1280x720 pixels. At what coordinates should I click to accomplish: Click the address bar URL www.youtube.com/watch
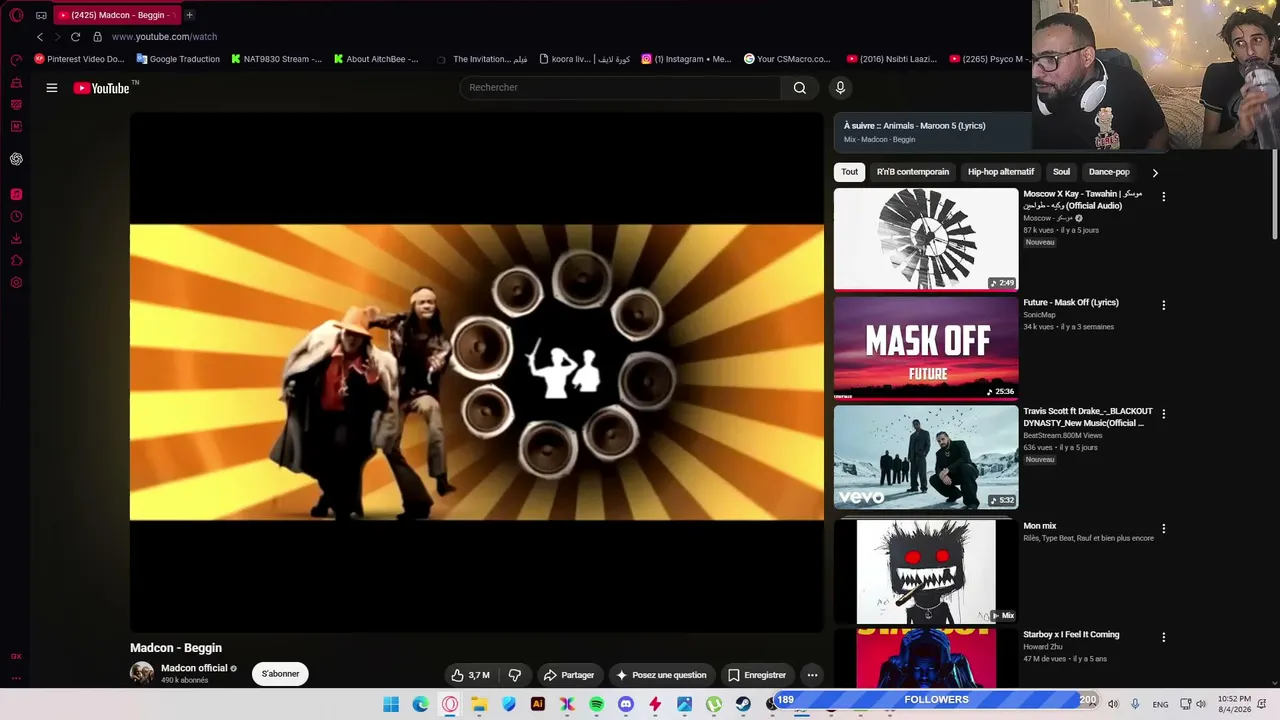[164, 37]
